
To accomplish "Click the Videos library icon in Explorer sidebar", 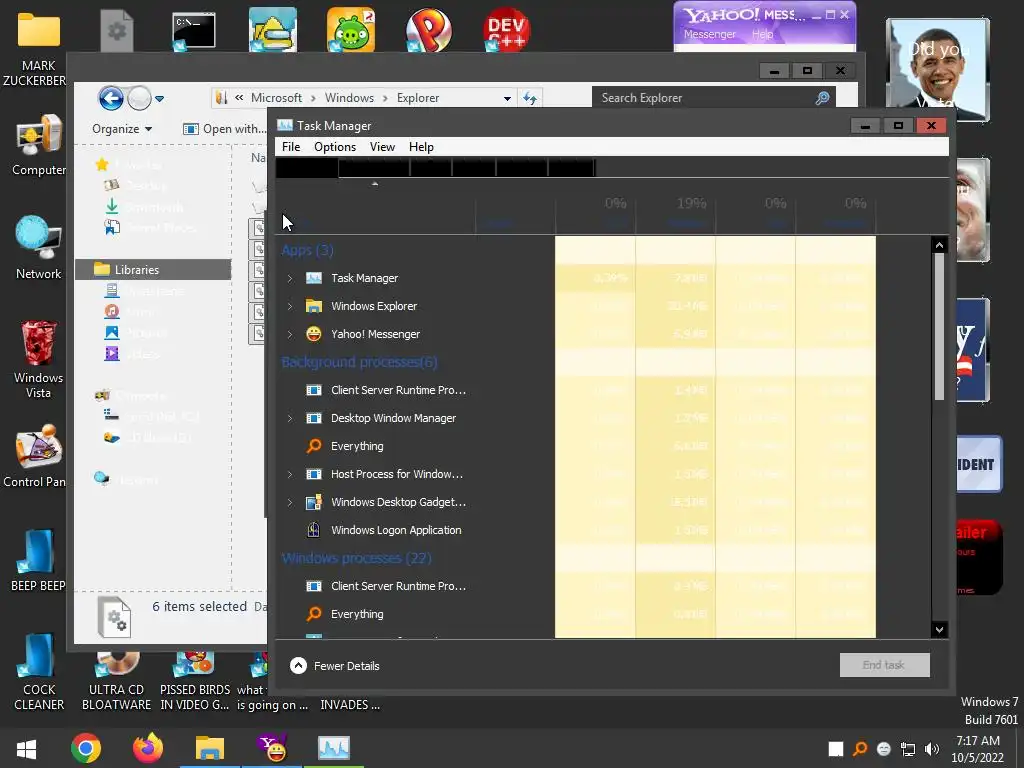I will pos(112,353).
